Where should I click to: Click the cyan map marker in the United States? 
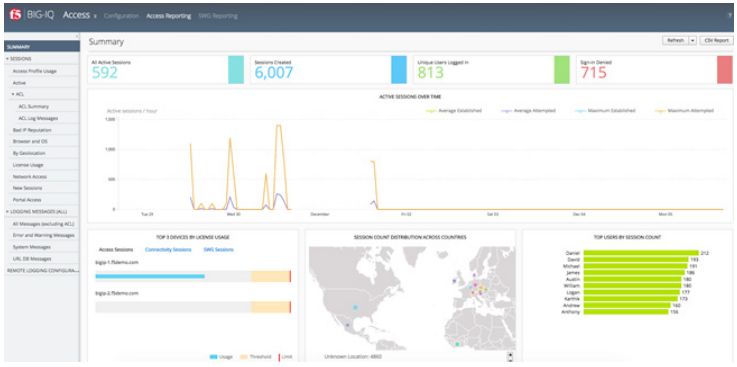pyautogui.click(x=355, y=307)
